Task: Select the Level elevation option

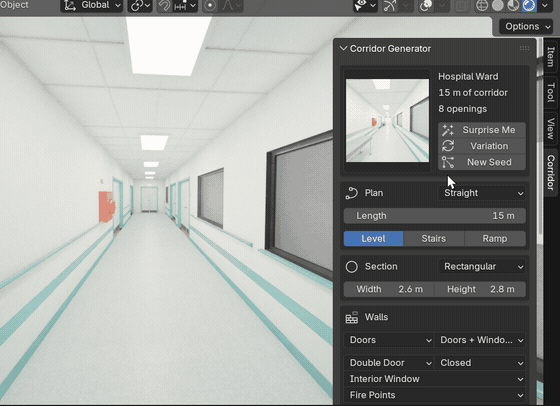Action: tap(373, 239)
